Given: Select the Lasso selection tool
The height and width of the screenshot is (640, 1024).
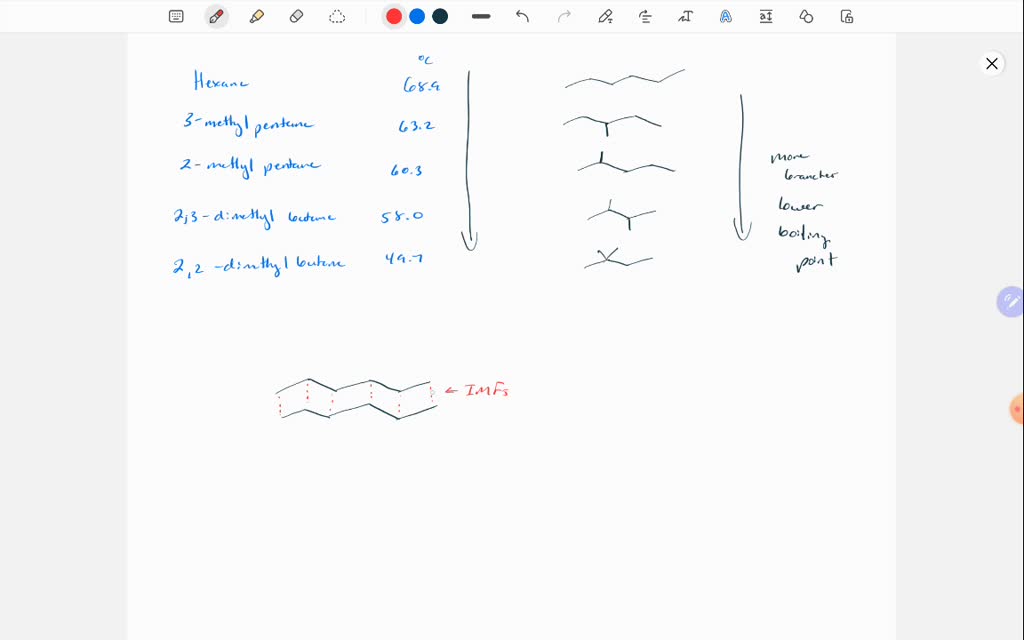Looking at the screenshot, I should [337, 16].
